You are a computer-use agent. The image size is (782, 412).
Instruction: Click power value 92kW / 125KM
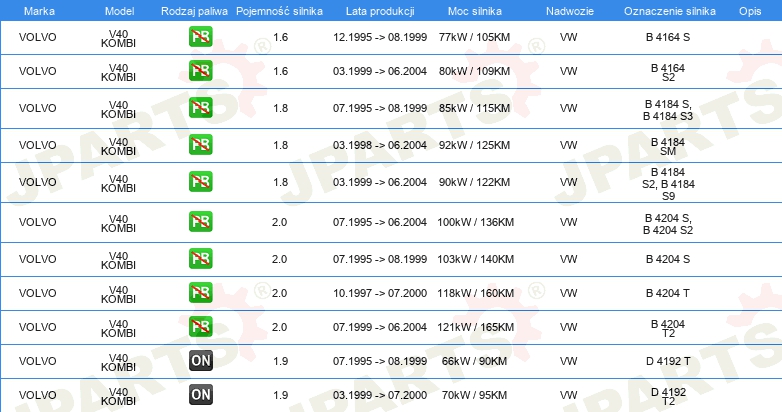point(474,145)
